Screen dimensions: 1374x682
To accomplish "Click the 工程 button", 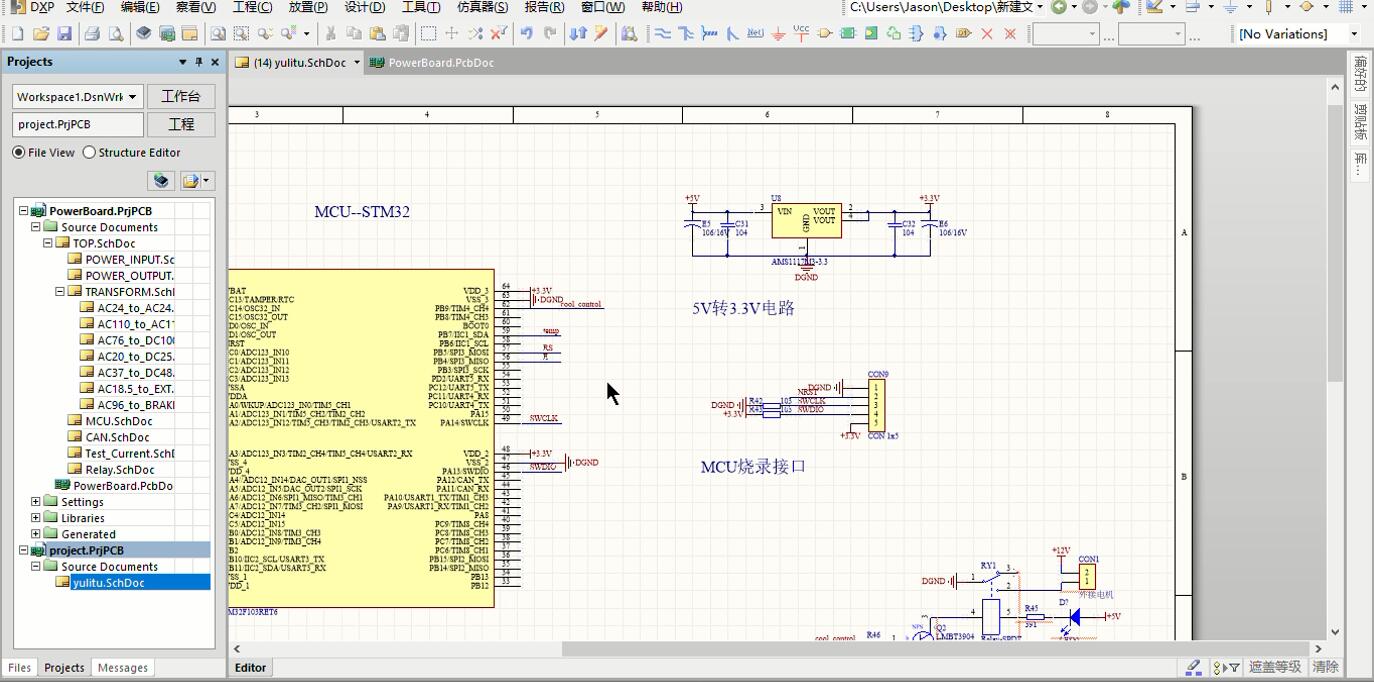I will (x=181, y=125).
